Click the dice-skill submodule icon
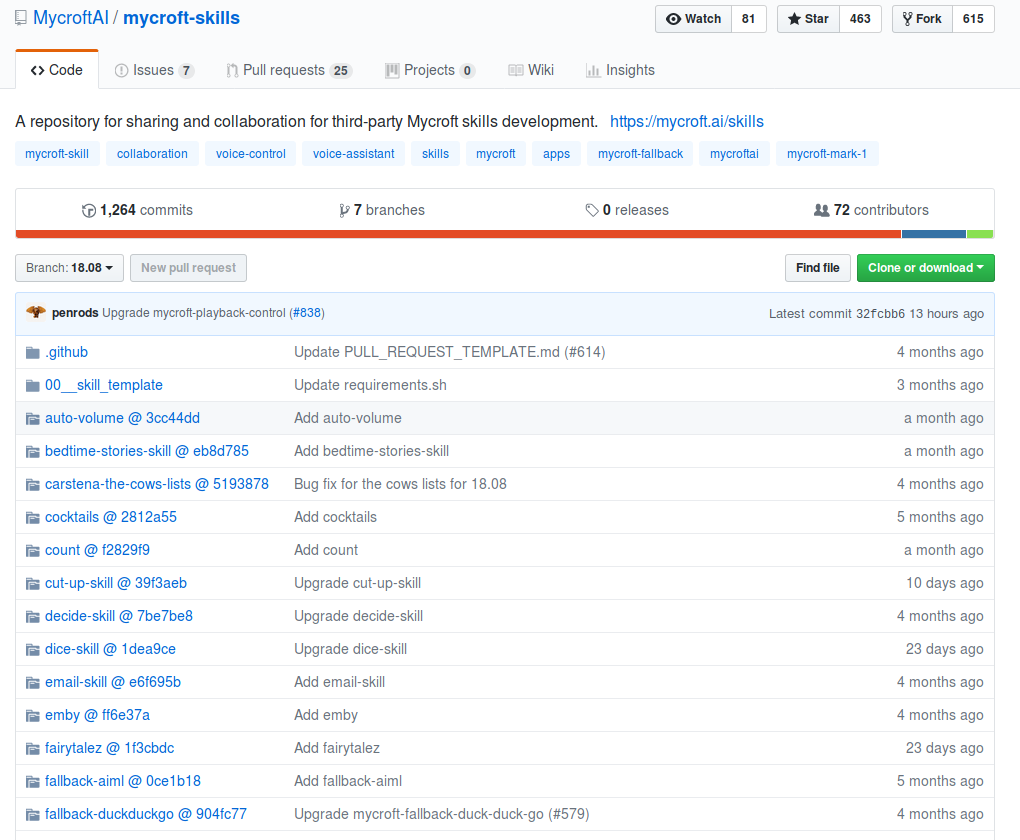The width and height of the screenshot is (1020, 840). [33, 650]
